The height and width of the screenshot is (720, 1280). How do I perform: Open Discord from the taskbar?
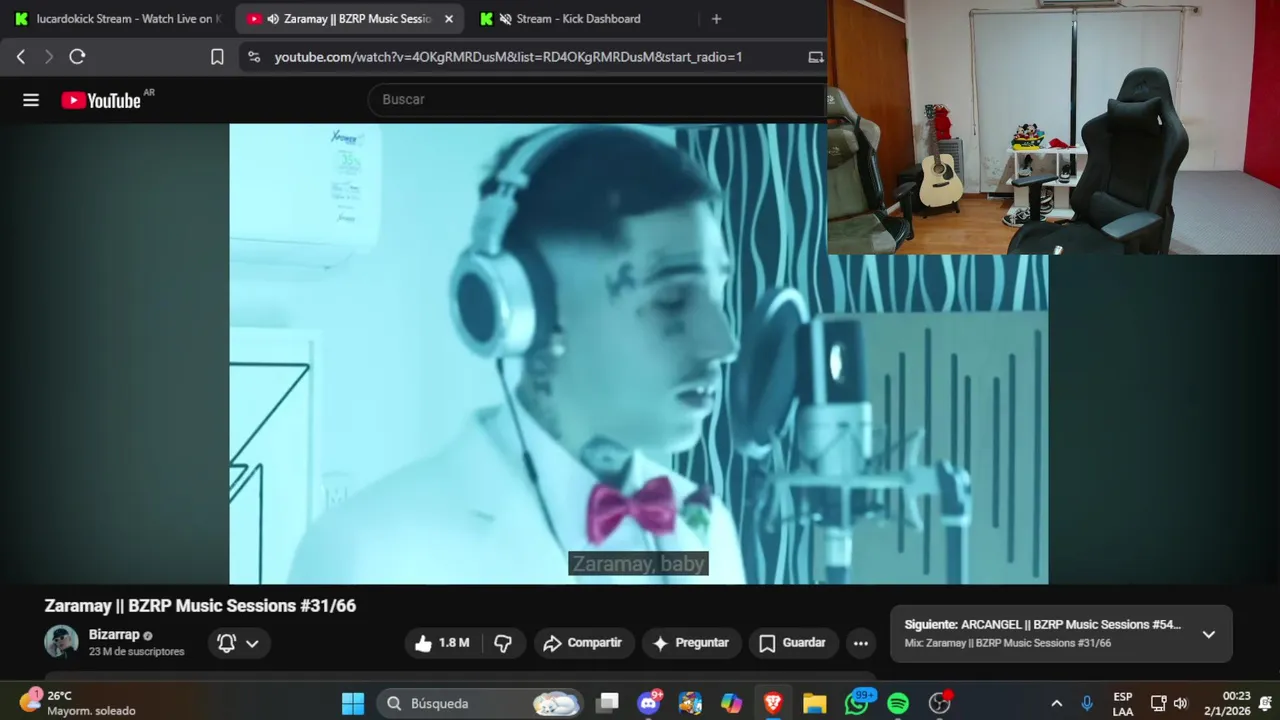(649, 704)
